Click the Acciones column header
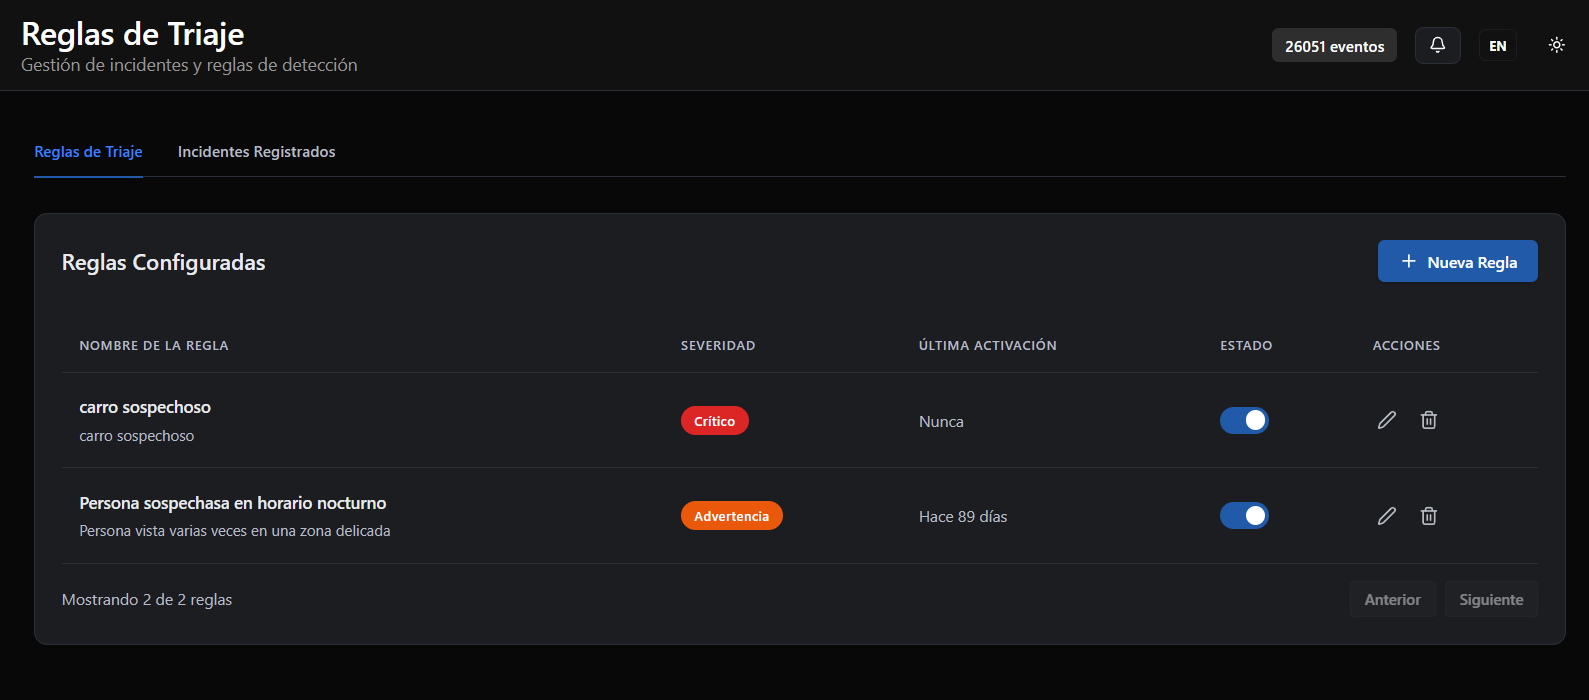The image size is (1589, 700). (x=1406, y=346)
